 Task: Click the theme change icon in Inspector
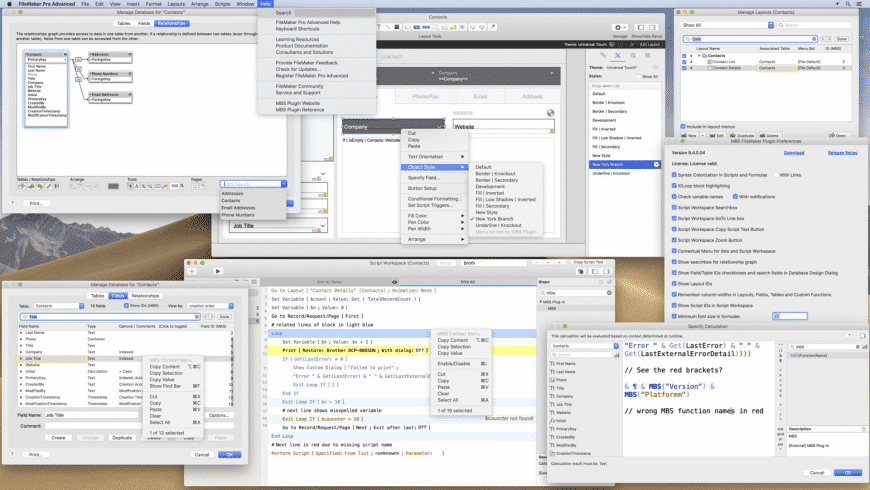click(x=655, y=67)
